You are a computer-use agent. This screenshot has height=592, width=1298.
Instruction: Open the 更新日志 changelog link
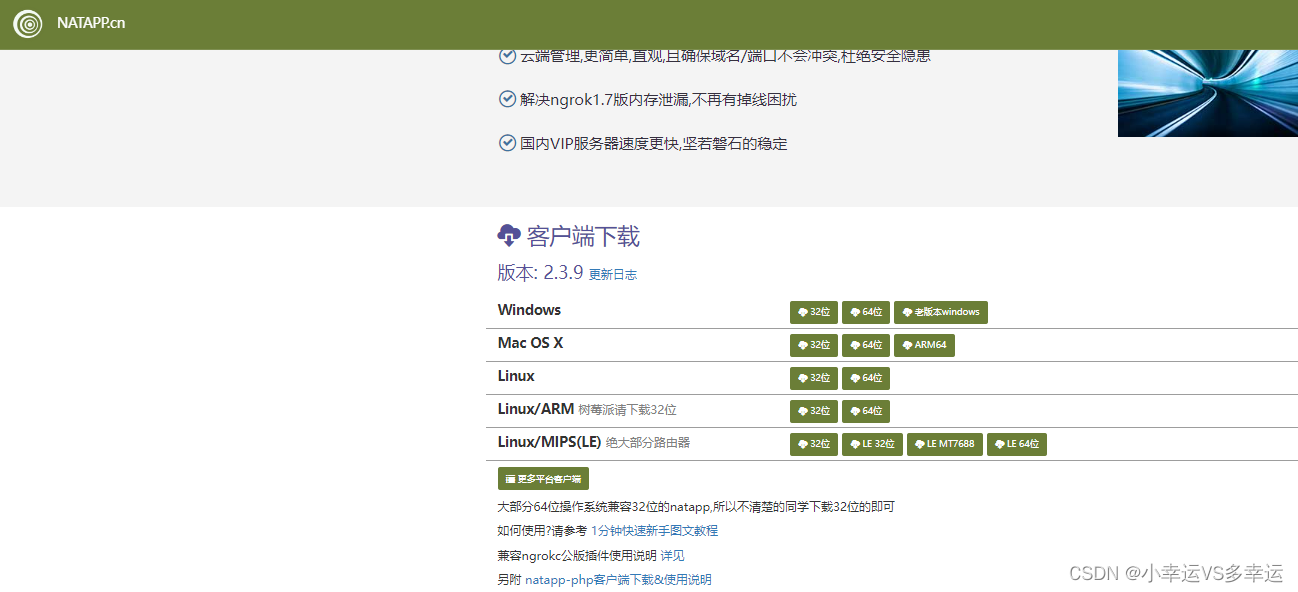pyautogui.click(x=613, y=274)
